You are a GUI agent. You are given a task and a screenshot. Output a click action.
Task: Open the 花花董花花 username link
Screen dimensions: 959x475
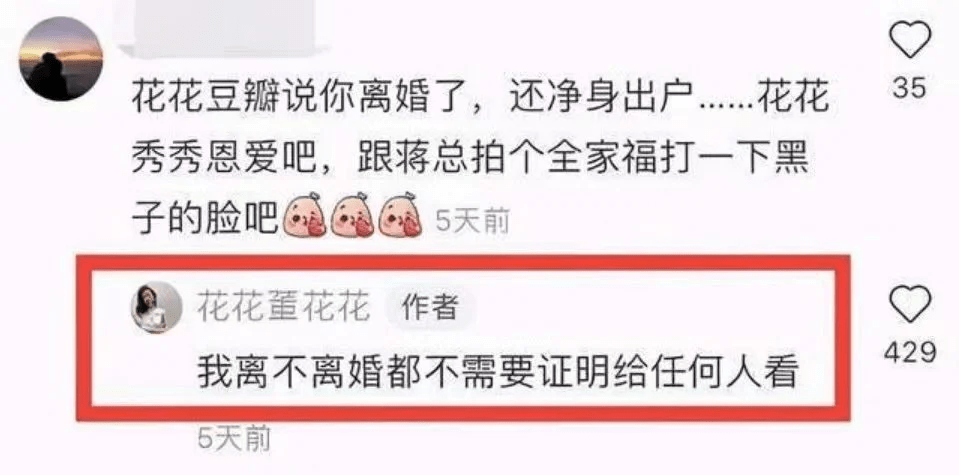[284, 306]
